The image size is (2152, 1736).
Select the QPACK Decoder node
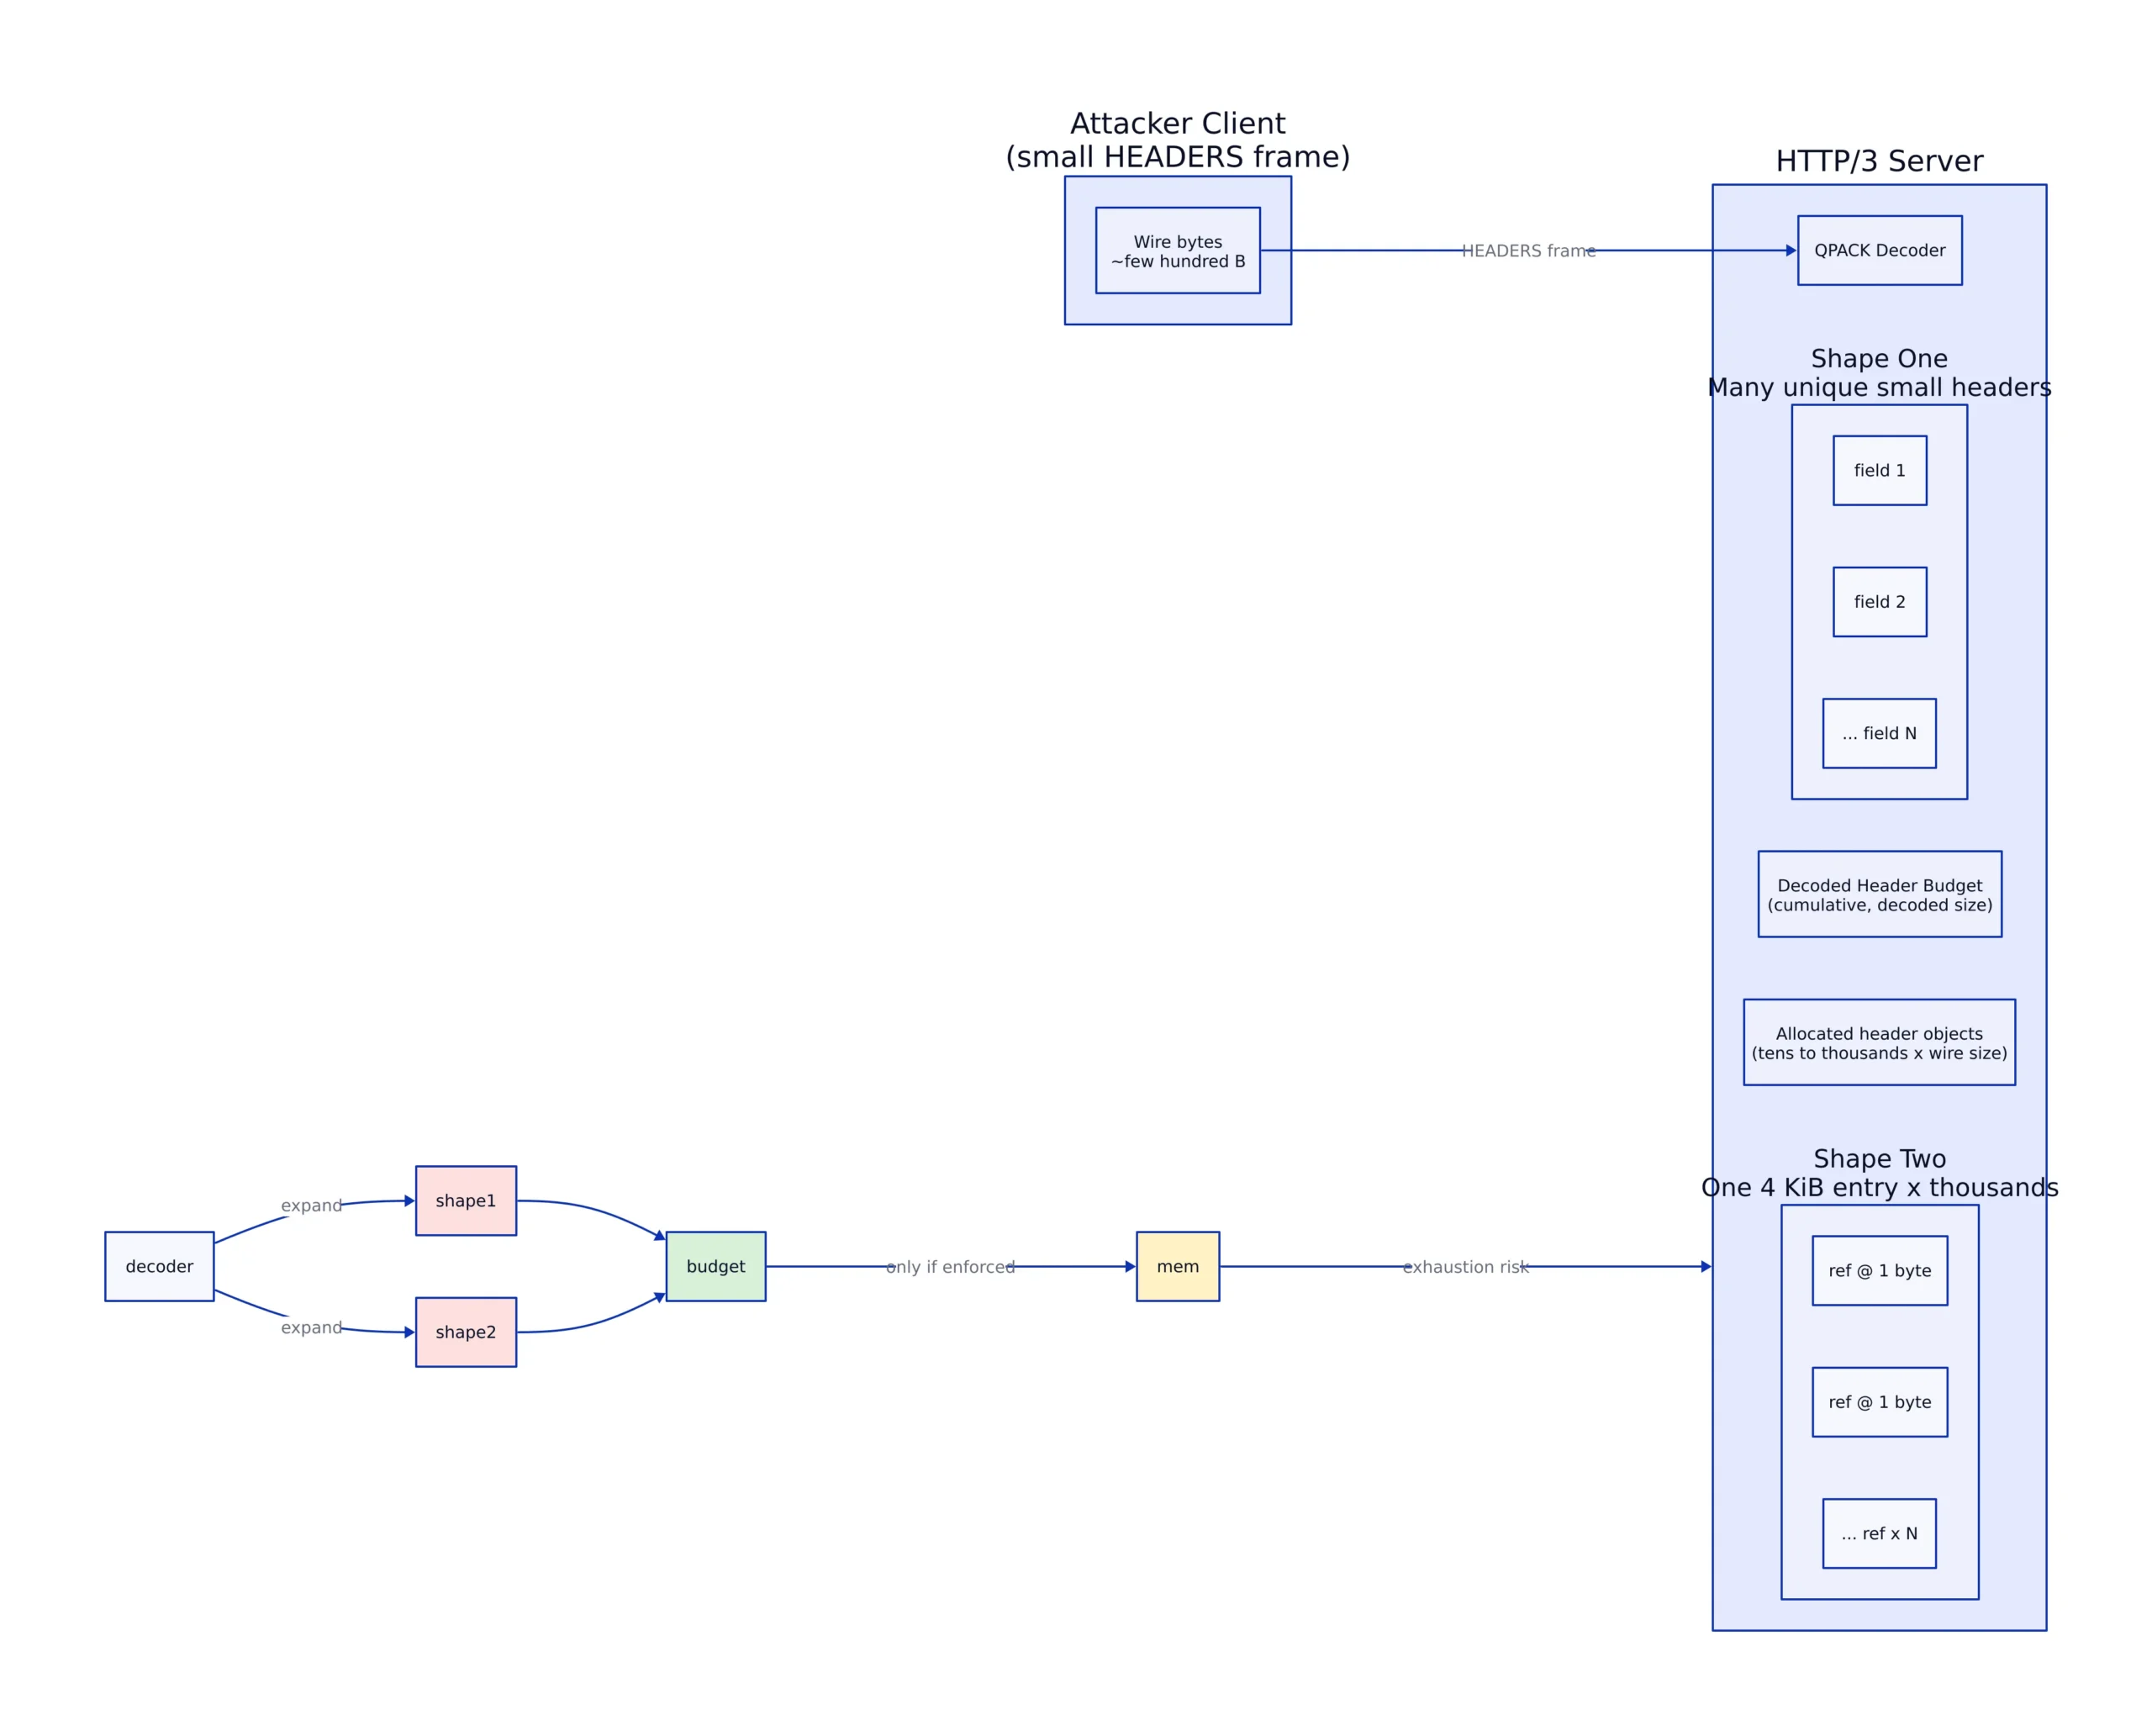(x=1880, y=251)
